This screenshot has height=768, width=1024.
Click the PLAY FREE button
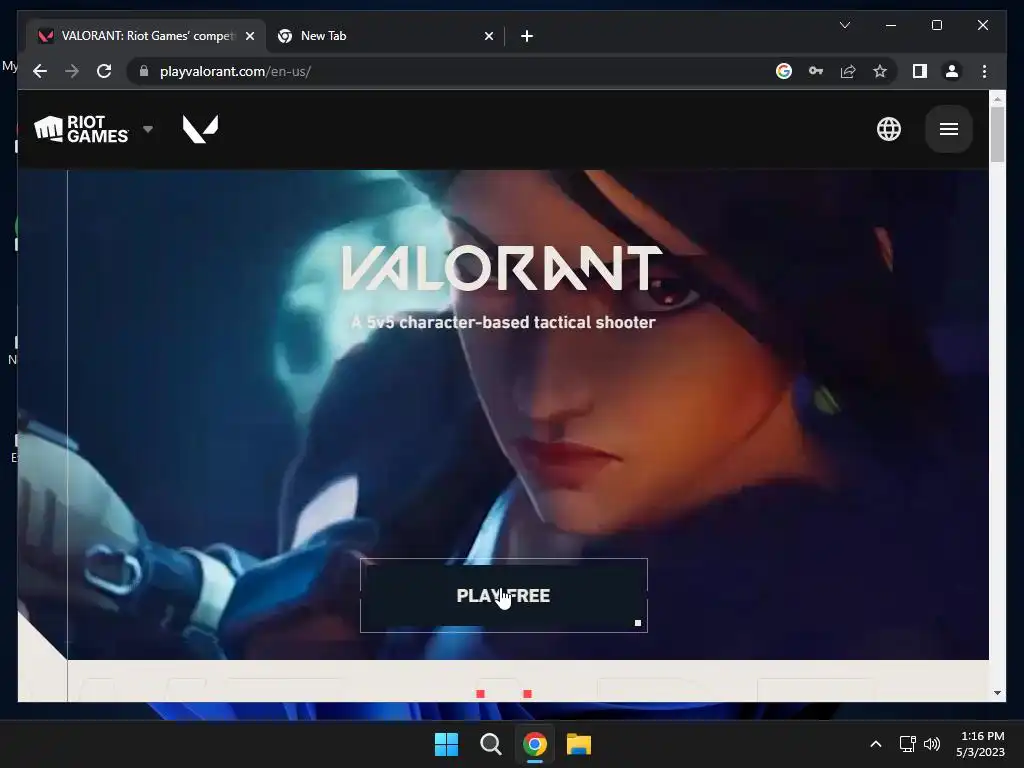coord(504,596)
